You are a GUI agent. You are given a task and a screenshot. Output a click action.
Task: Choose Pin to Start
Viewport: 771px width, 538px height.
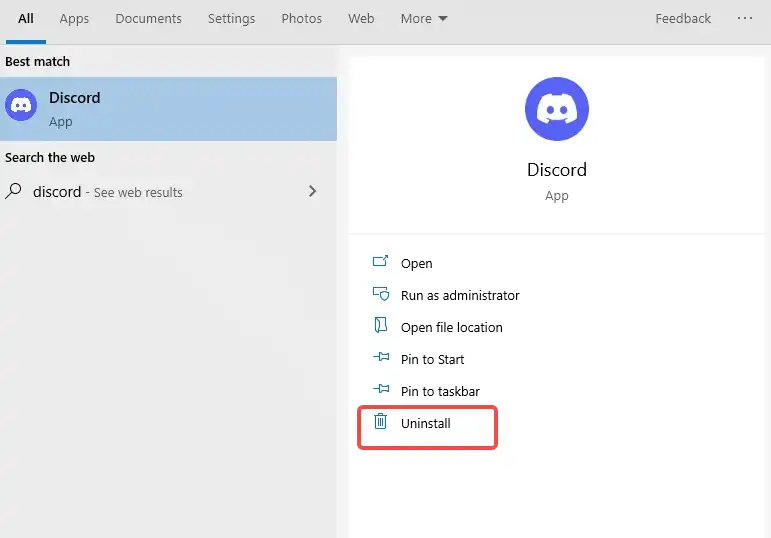coord(432,359)
